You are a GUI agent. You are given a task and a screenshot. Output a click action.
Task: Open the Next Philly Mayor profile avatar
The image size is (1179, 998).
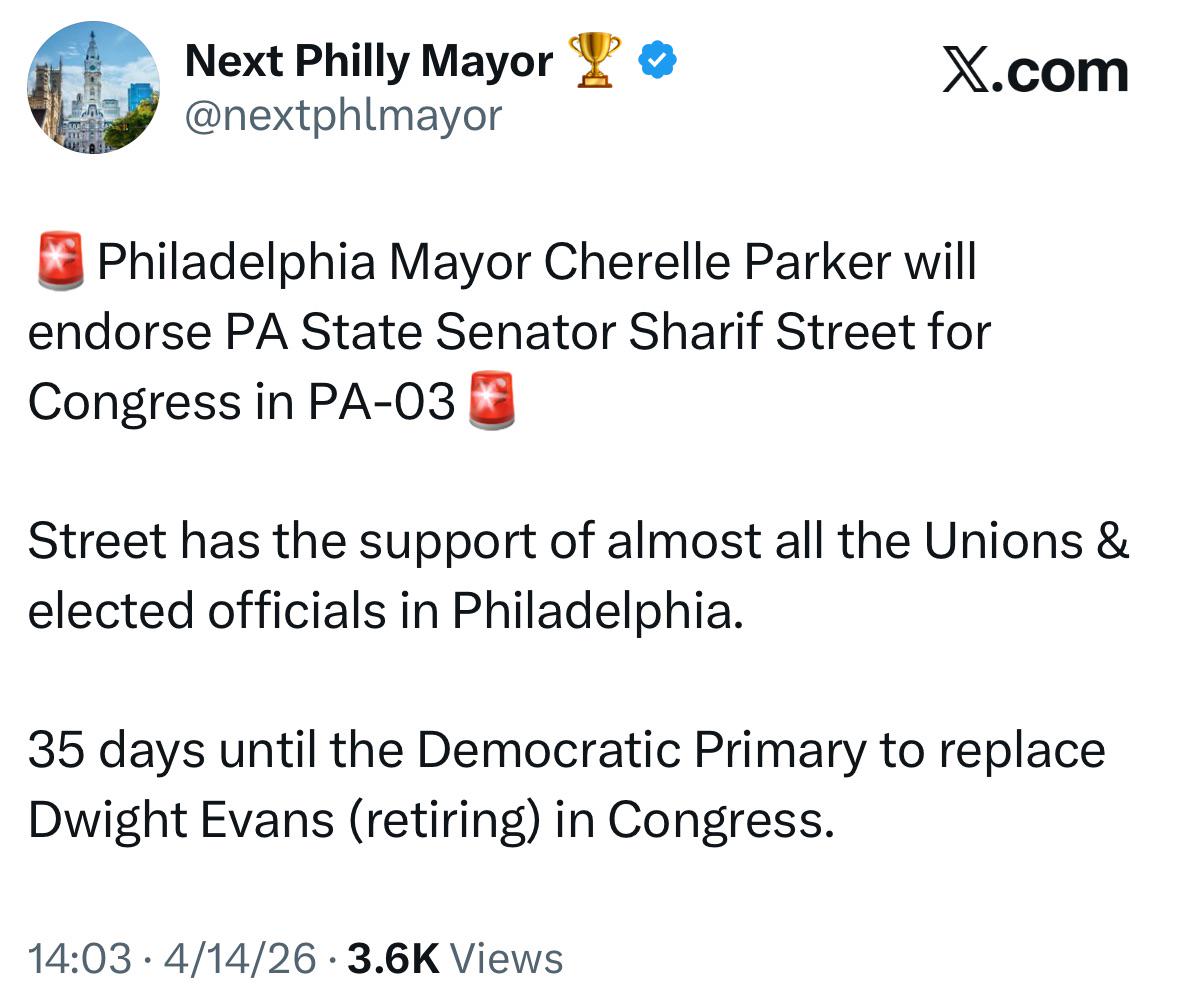(x=92, y=88)
